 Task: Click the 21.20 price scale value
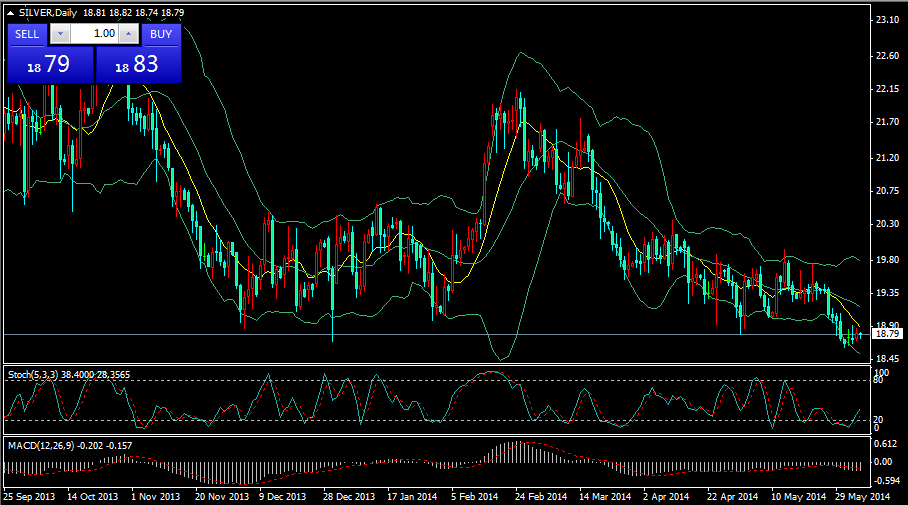887,158
